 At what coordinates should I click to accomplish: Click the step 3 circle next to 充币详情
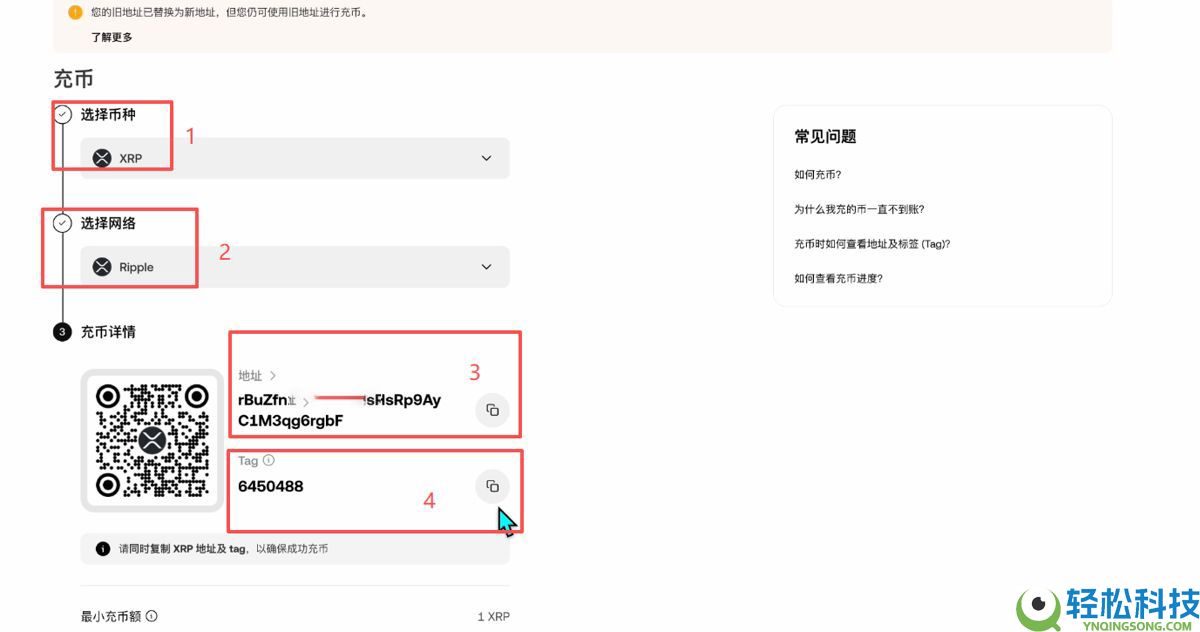(x=62, y=331)
